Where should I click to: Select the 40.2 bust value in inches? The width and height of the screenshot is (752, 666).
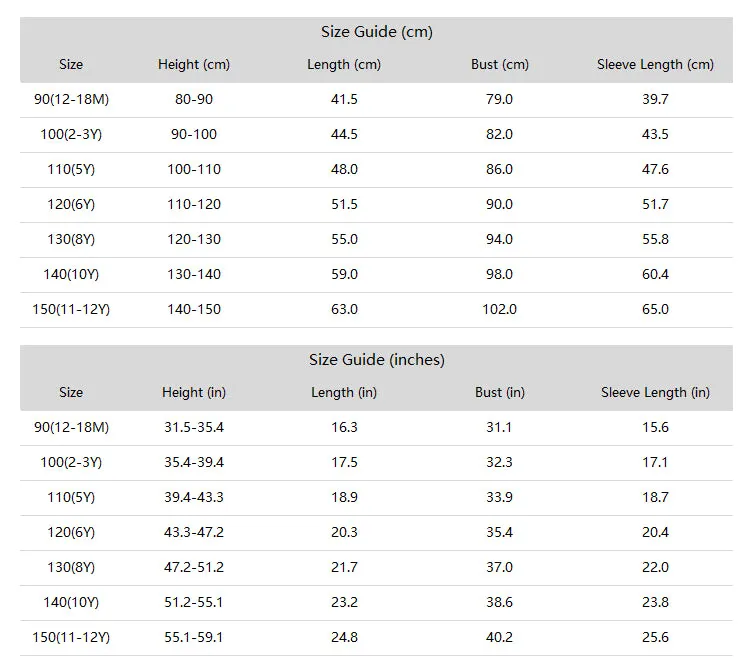pyautogui.click(x=499, y=637)
